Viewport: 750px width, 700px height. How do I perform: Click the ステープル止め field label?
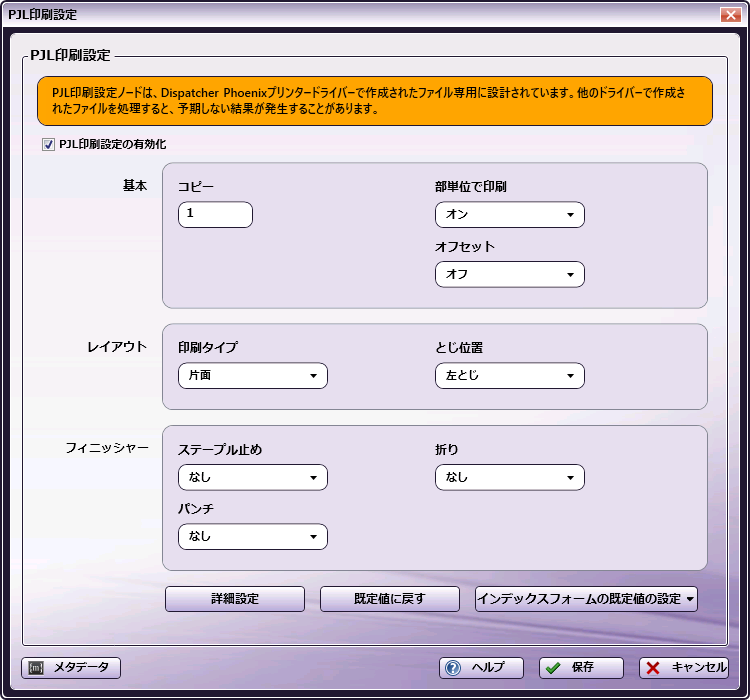click(x=220, y=450)
